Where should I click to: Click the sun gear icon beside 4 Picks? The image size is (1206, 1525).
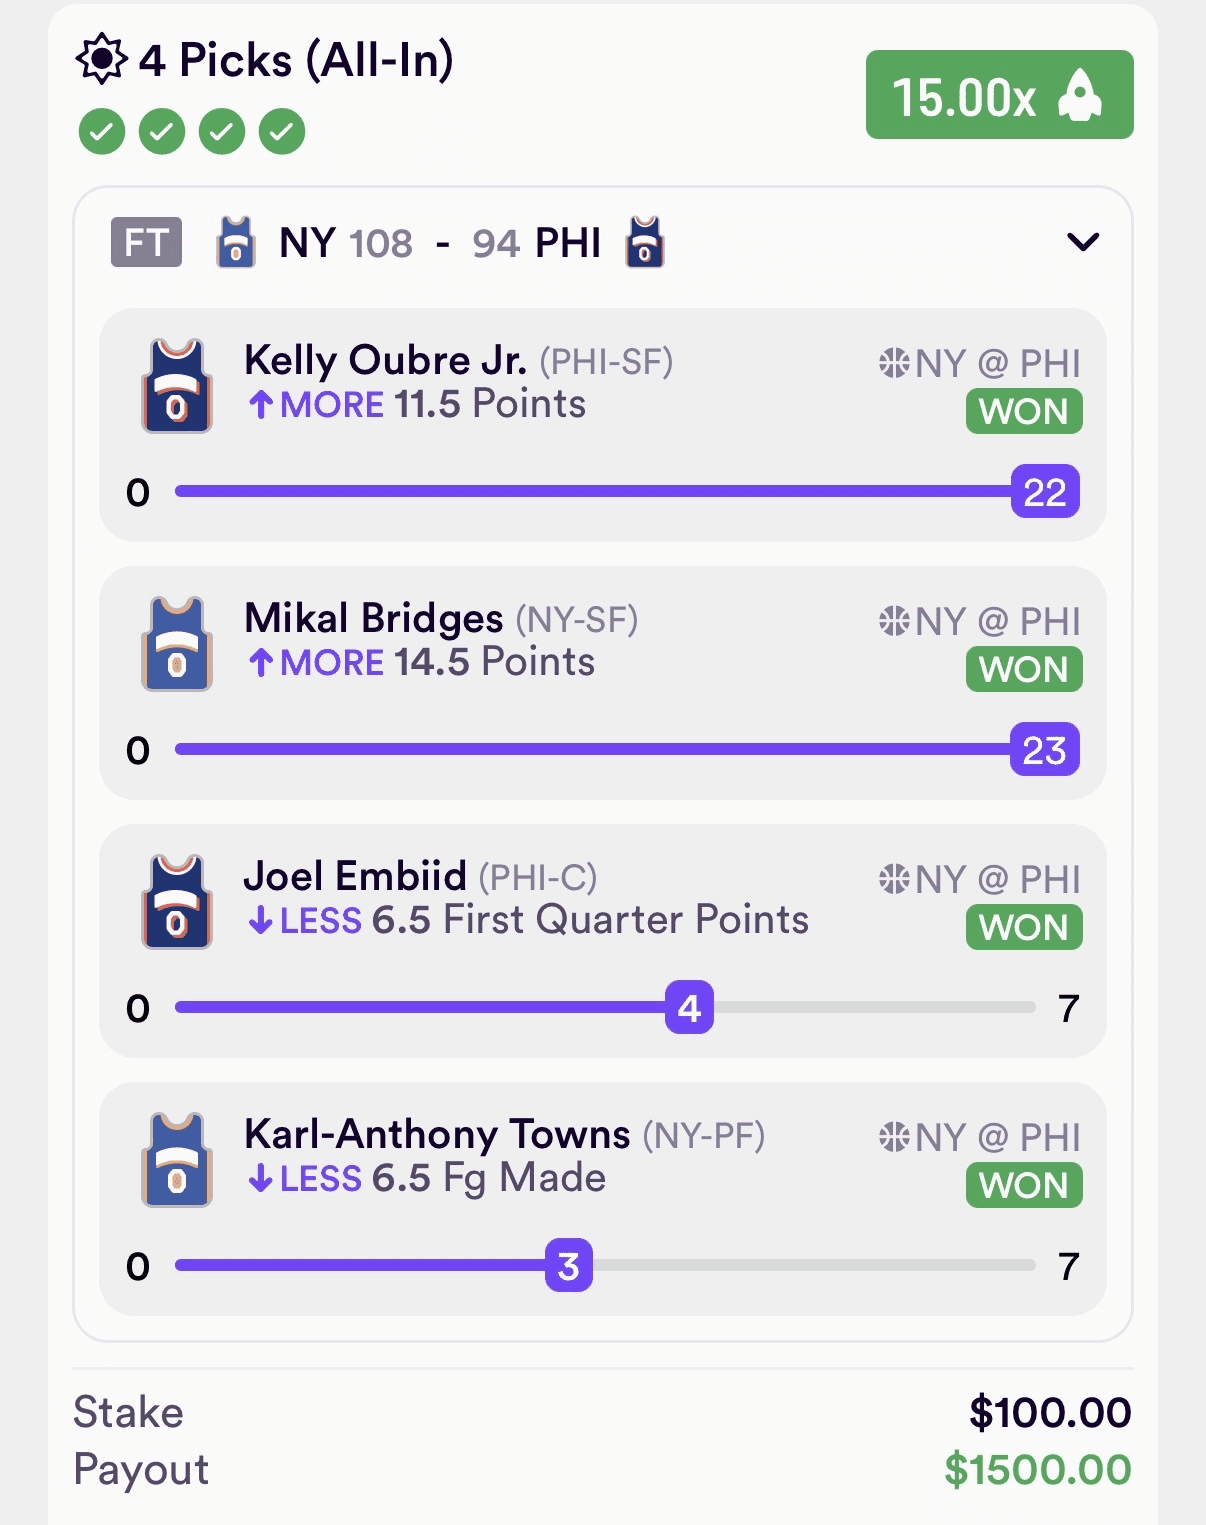pos(102,60)
